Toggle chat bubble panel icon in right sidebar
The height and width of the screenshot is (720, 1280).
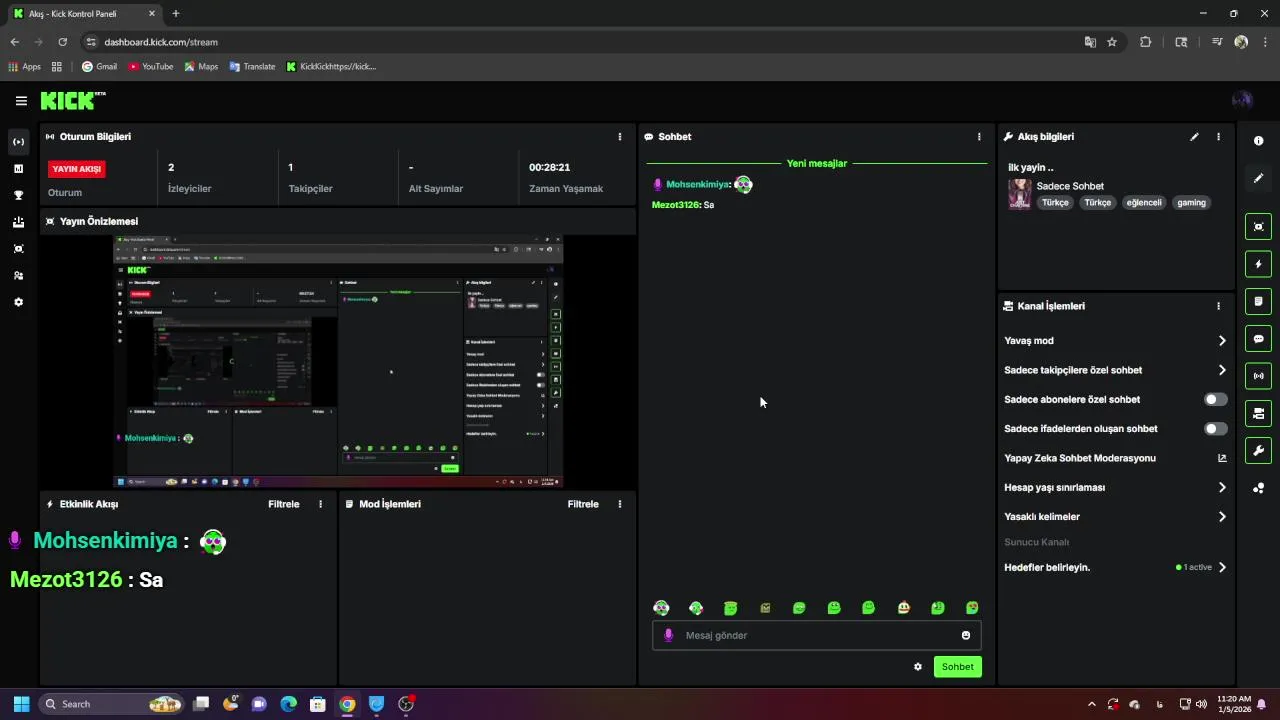coord(1258,339)
